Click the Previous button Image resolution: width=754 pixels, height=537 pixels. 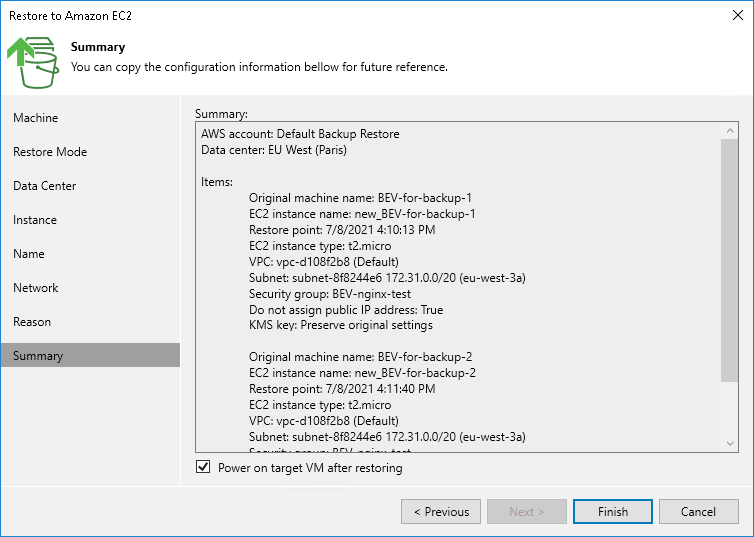(440, 512)
